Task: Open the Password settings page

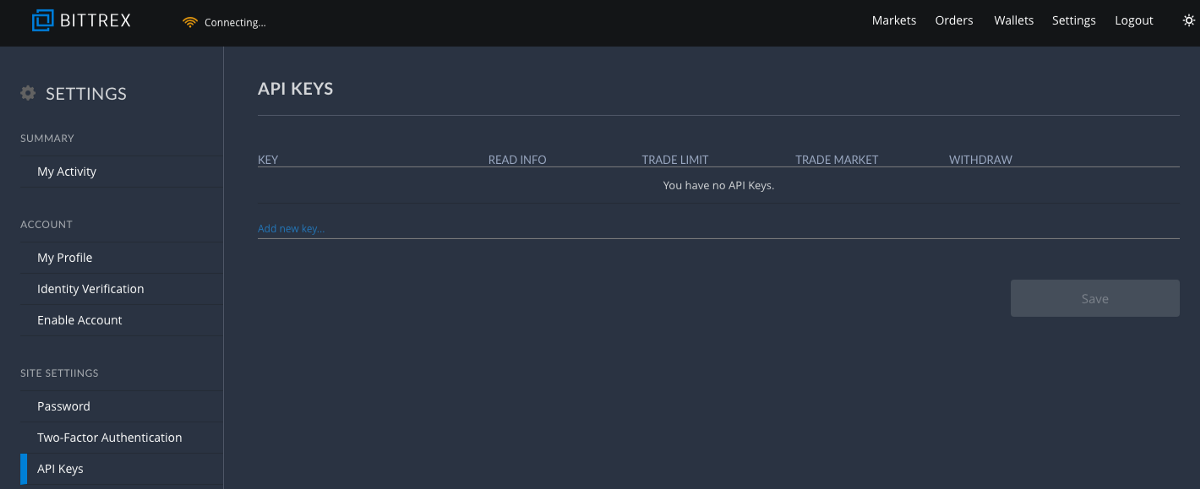Action: [121, 406]
